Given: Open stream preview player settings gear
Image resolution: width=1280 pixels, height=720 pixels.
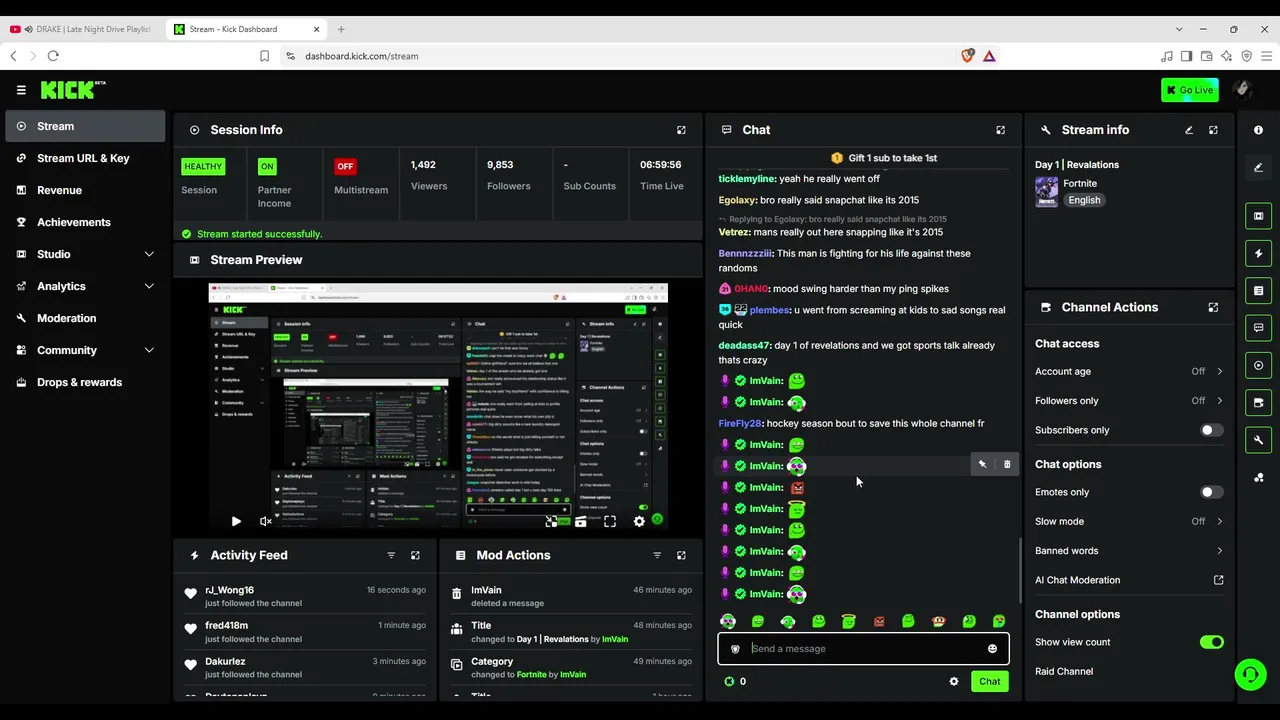Looking at the screenshot, I should pyautogui.click(x=639, y=521).
